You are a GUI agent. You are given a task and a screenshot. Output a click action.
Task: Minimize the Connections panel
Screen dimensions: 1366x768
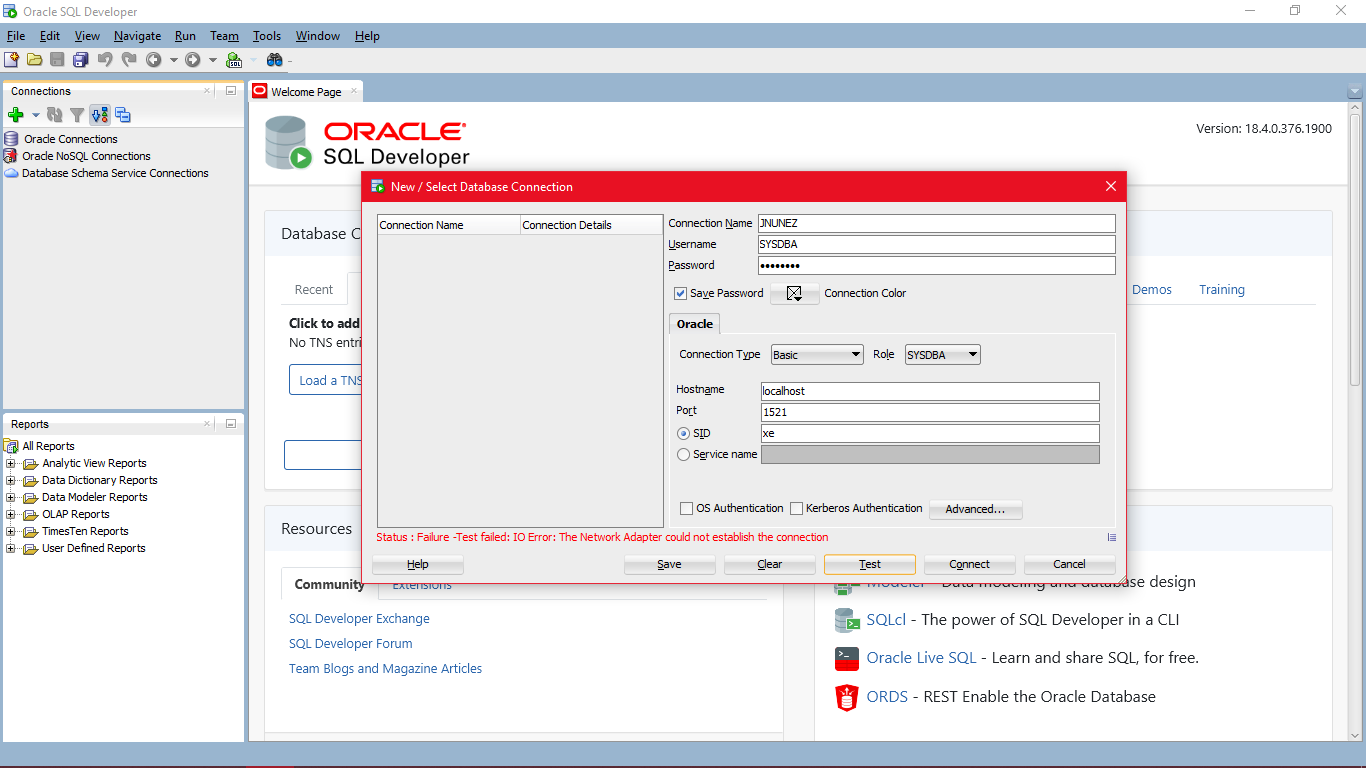(231, 90)
